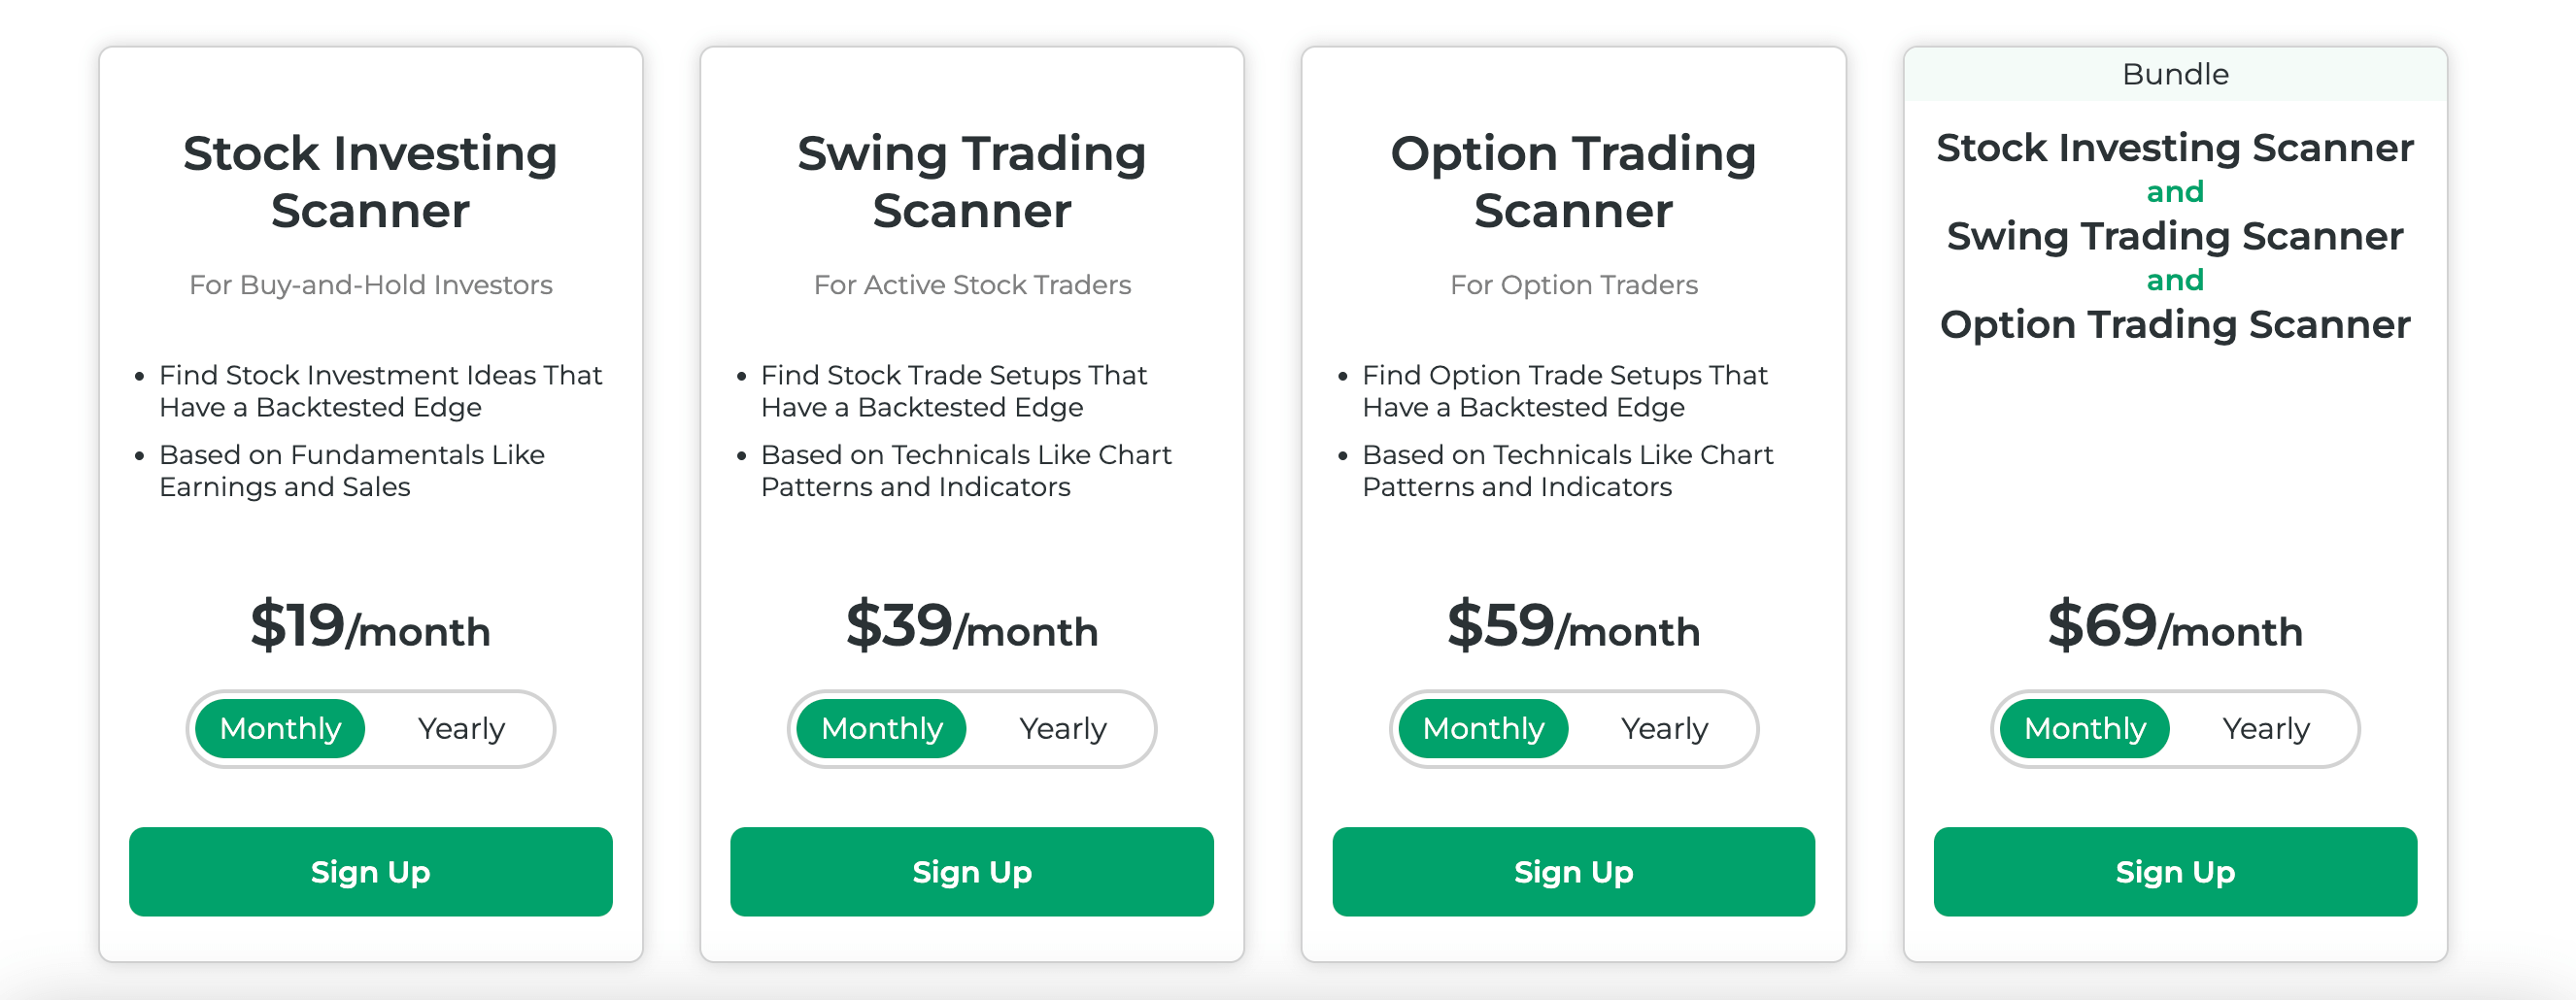The image size is (2576, 1000).
Task: Sign Up for the Swing Trading Scanner
Action: pyautogui.click(x=971, y=871)
